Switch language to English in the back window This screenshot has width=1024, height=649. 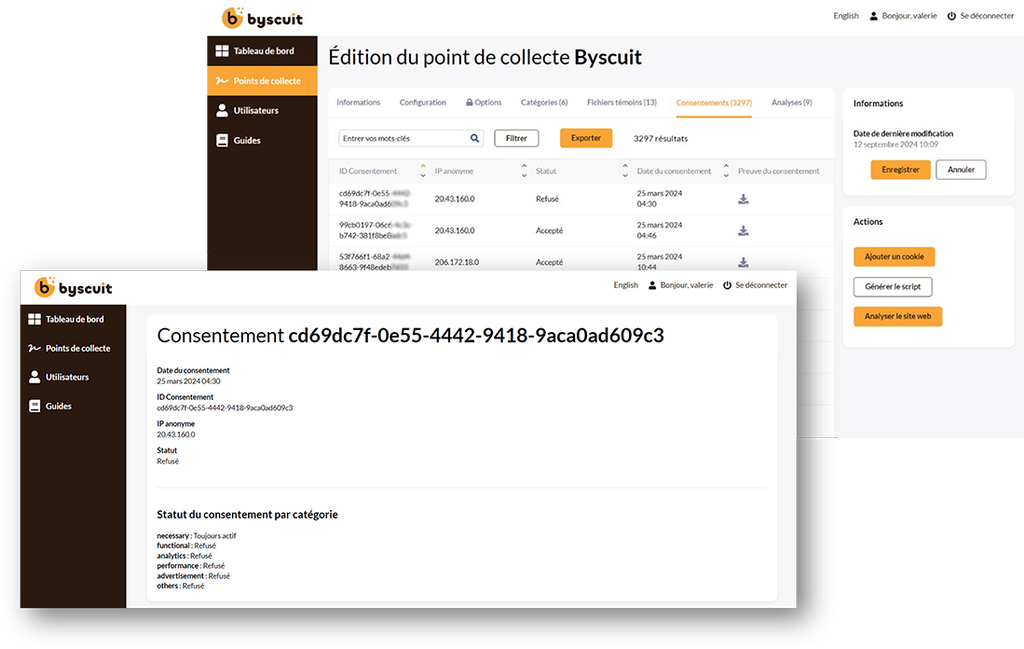pyautogui.click(x=846, y=16)
